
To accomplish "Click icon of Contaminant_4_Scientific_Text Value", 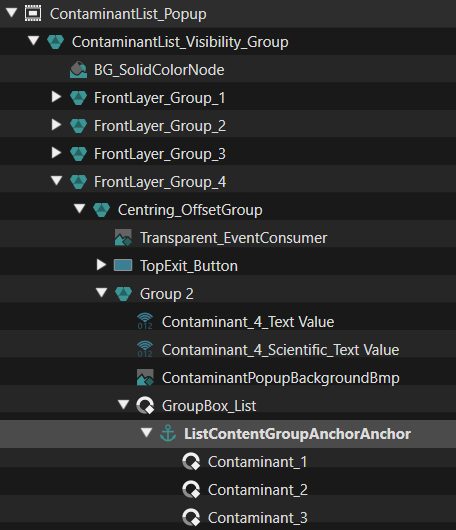I will 145,349.
